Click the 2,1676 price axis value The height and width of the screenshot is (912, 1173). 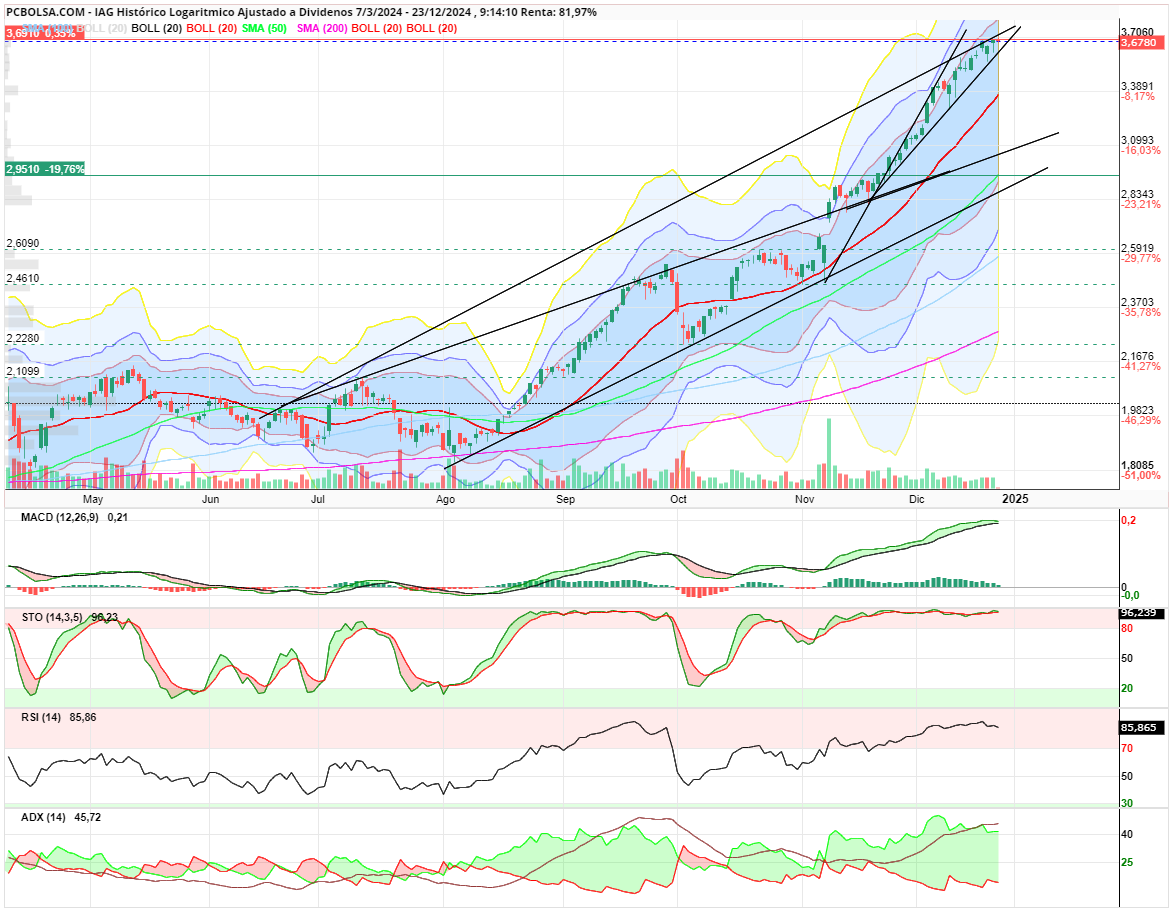click(1137, 356)
